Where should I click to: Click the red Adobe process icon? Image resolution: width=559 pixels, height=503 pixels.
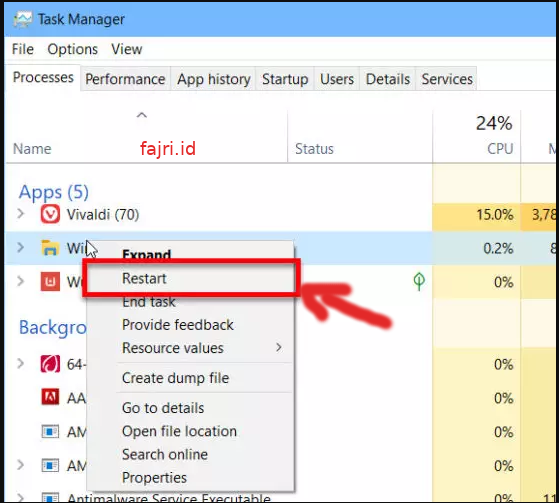coord(50,397)
